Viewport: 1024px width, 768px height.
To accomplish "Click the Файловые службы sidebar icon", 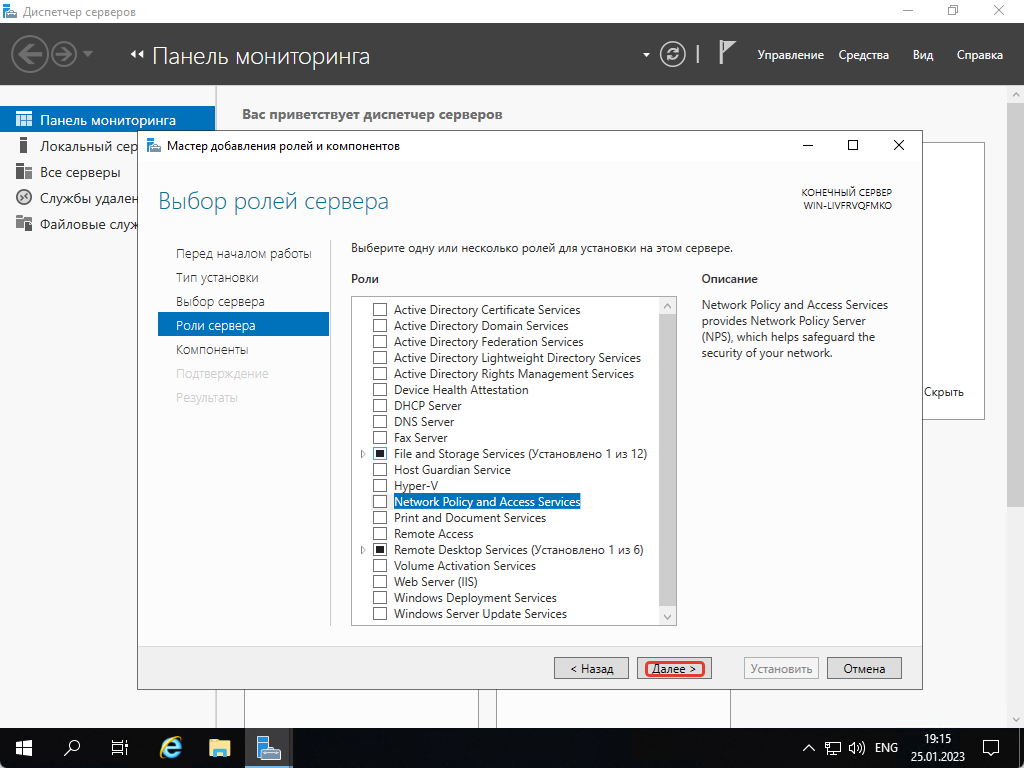I will click(24, 223).
